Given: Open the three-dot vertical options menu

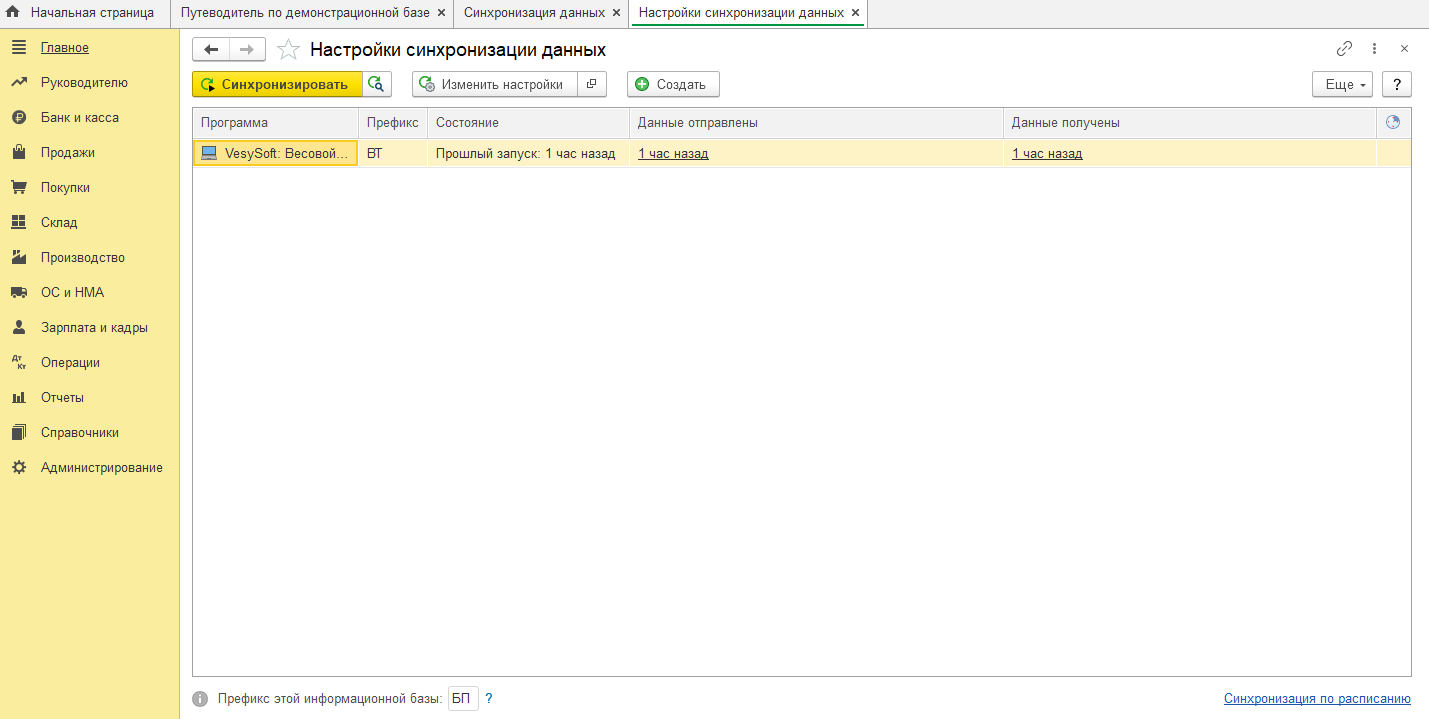Looking at the screenshot, I should [x=1374, y=49].
